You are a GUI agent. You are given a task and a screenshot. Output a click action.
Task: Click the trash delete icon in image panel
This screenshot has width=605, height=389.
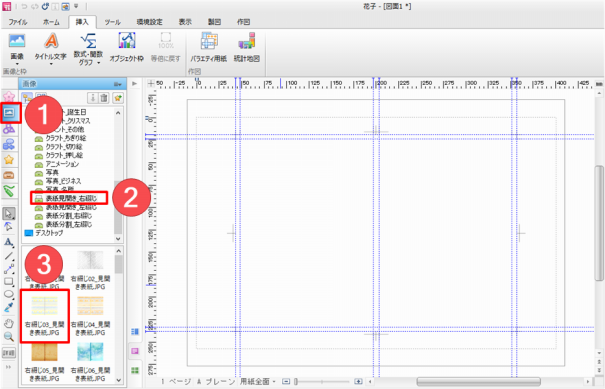(104, 98)
